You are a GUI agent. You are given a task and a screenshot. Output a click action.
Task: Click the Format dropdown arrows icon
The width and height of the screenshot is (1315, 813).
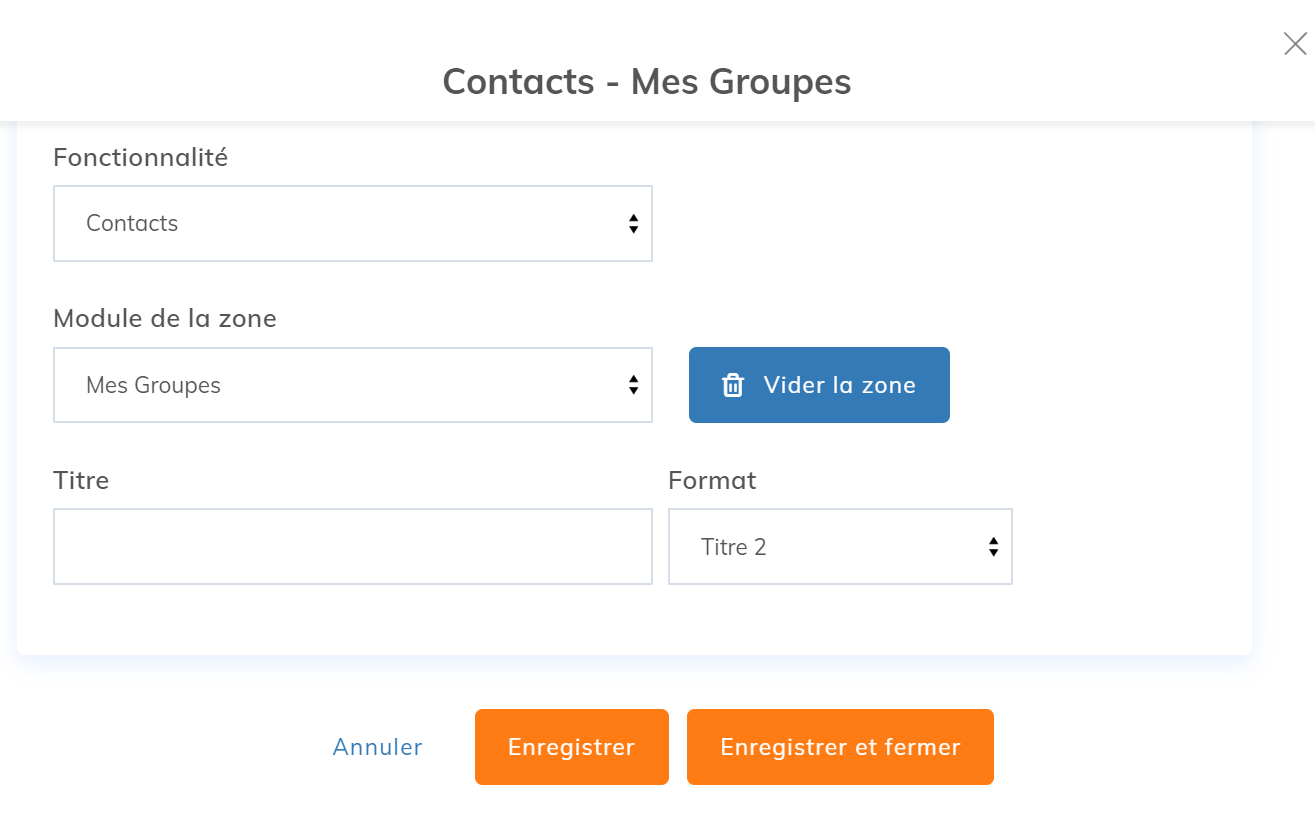pyautogui.click(x=993, y=547)
